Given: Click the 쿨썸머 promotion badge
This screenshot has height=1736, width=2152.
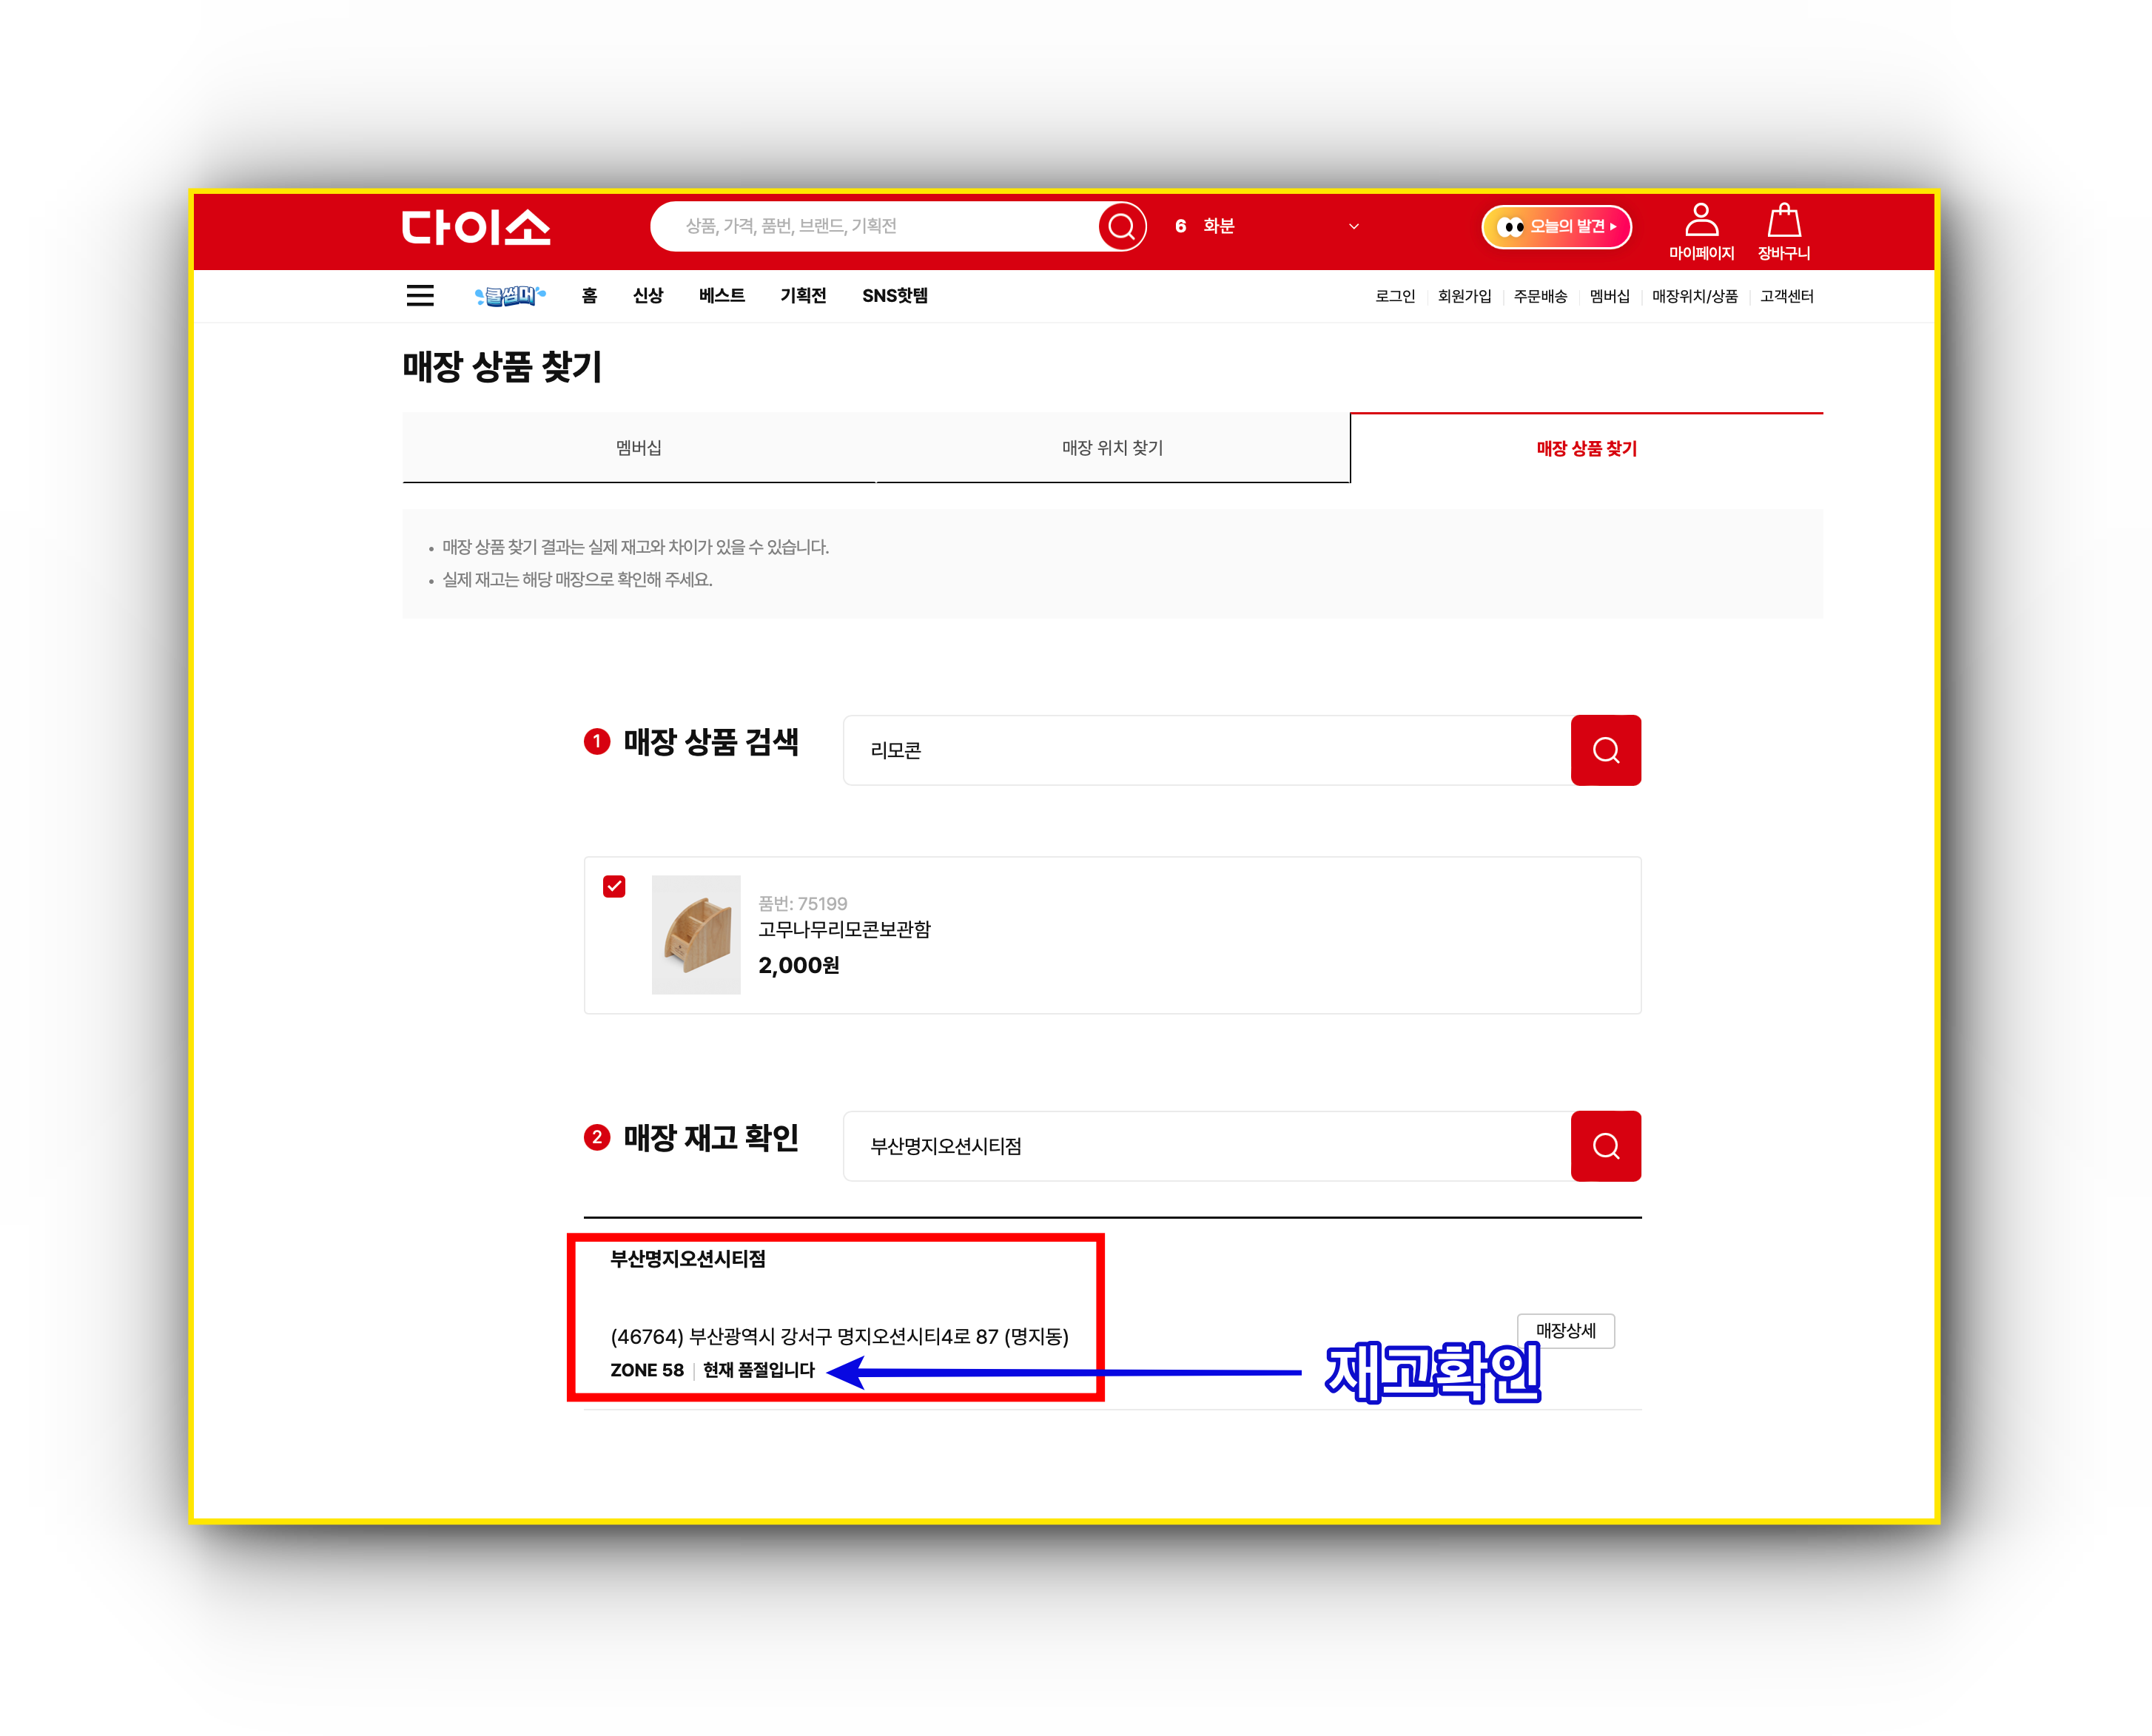Looking at the screenshot, I should tap(510, 296).
